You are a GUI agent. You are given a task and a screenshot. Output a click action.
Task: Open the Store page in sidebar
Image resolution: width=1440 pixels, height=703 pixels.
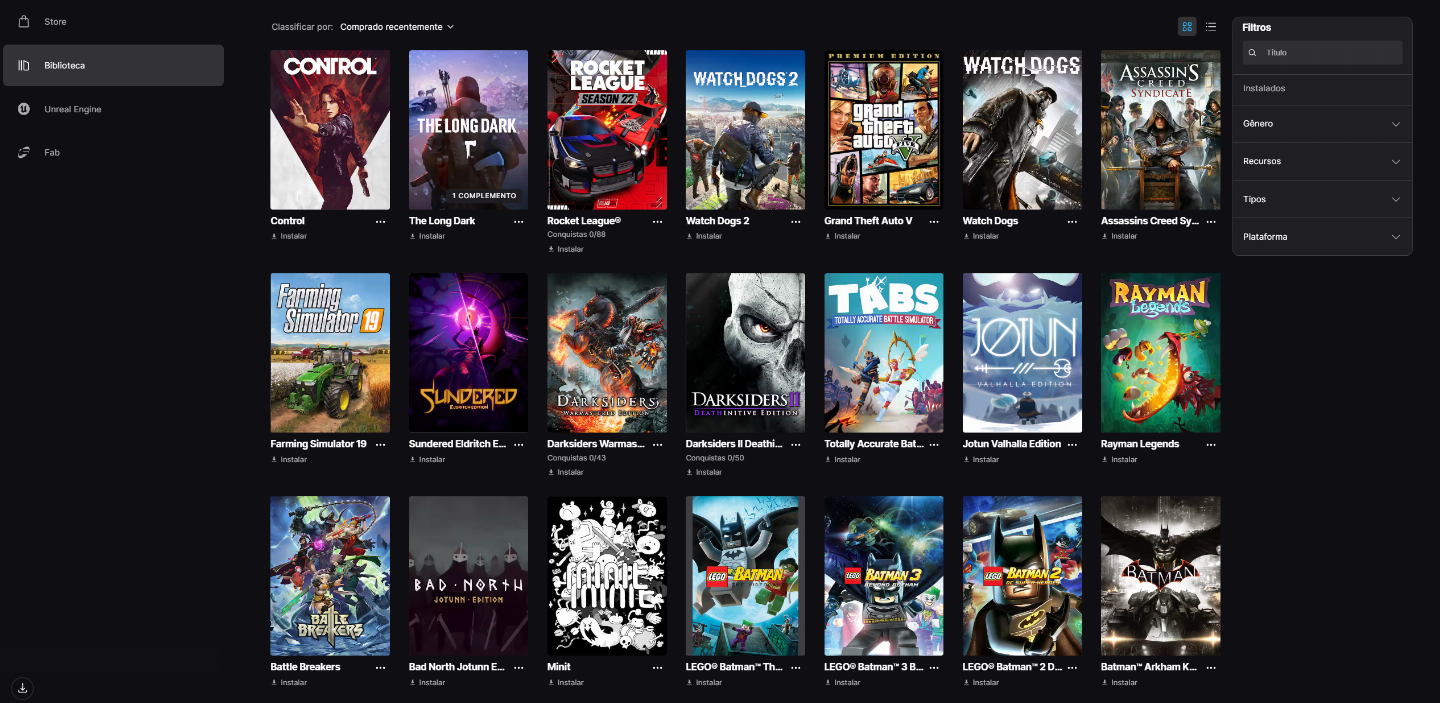(x=112, y=22)
